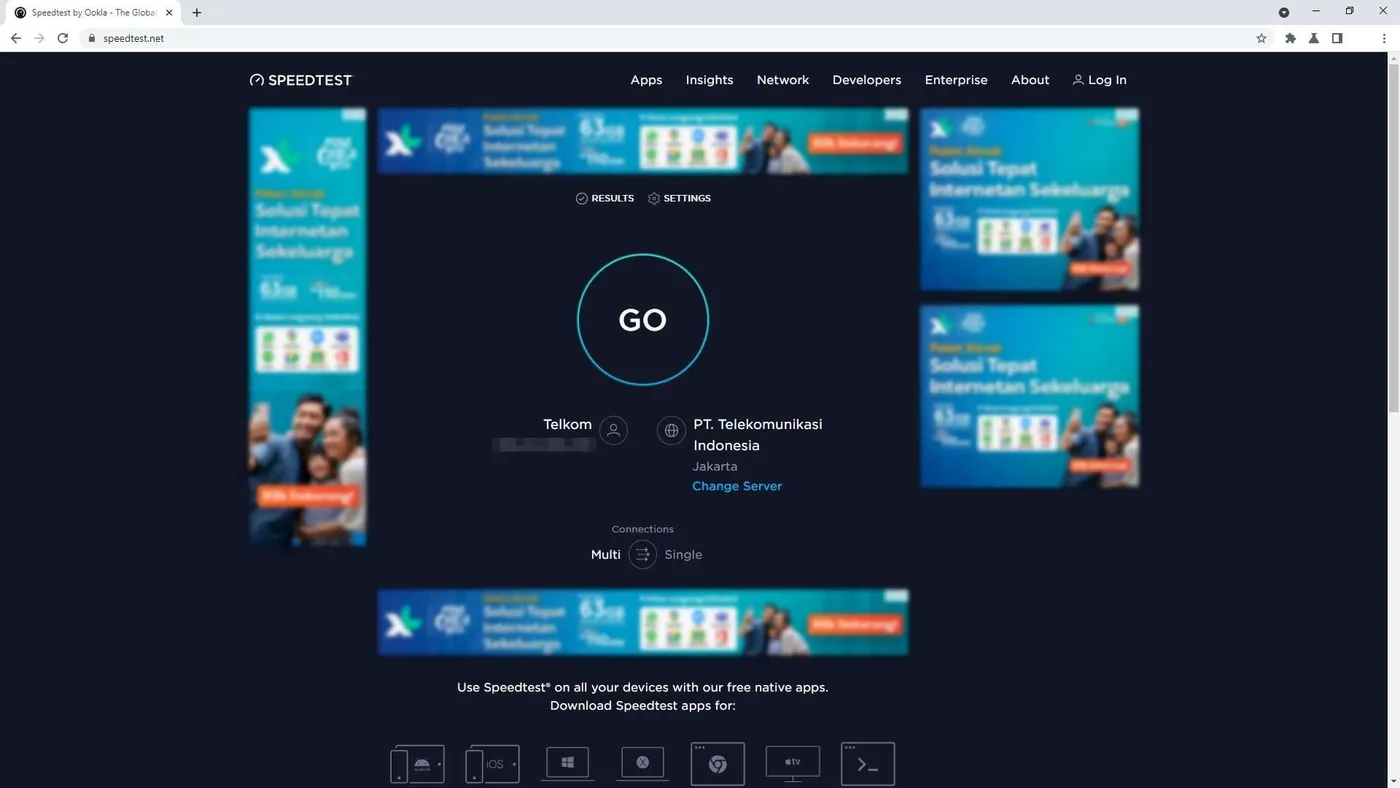Click the bottom XL banner ad

pyautogui.click(x=643, y=622)
